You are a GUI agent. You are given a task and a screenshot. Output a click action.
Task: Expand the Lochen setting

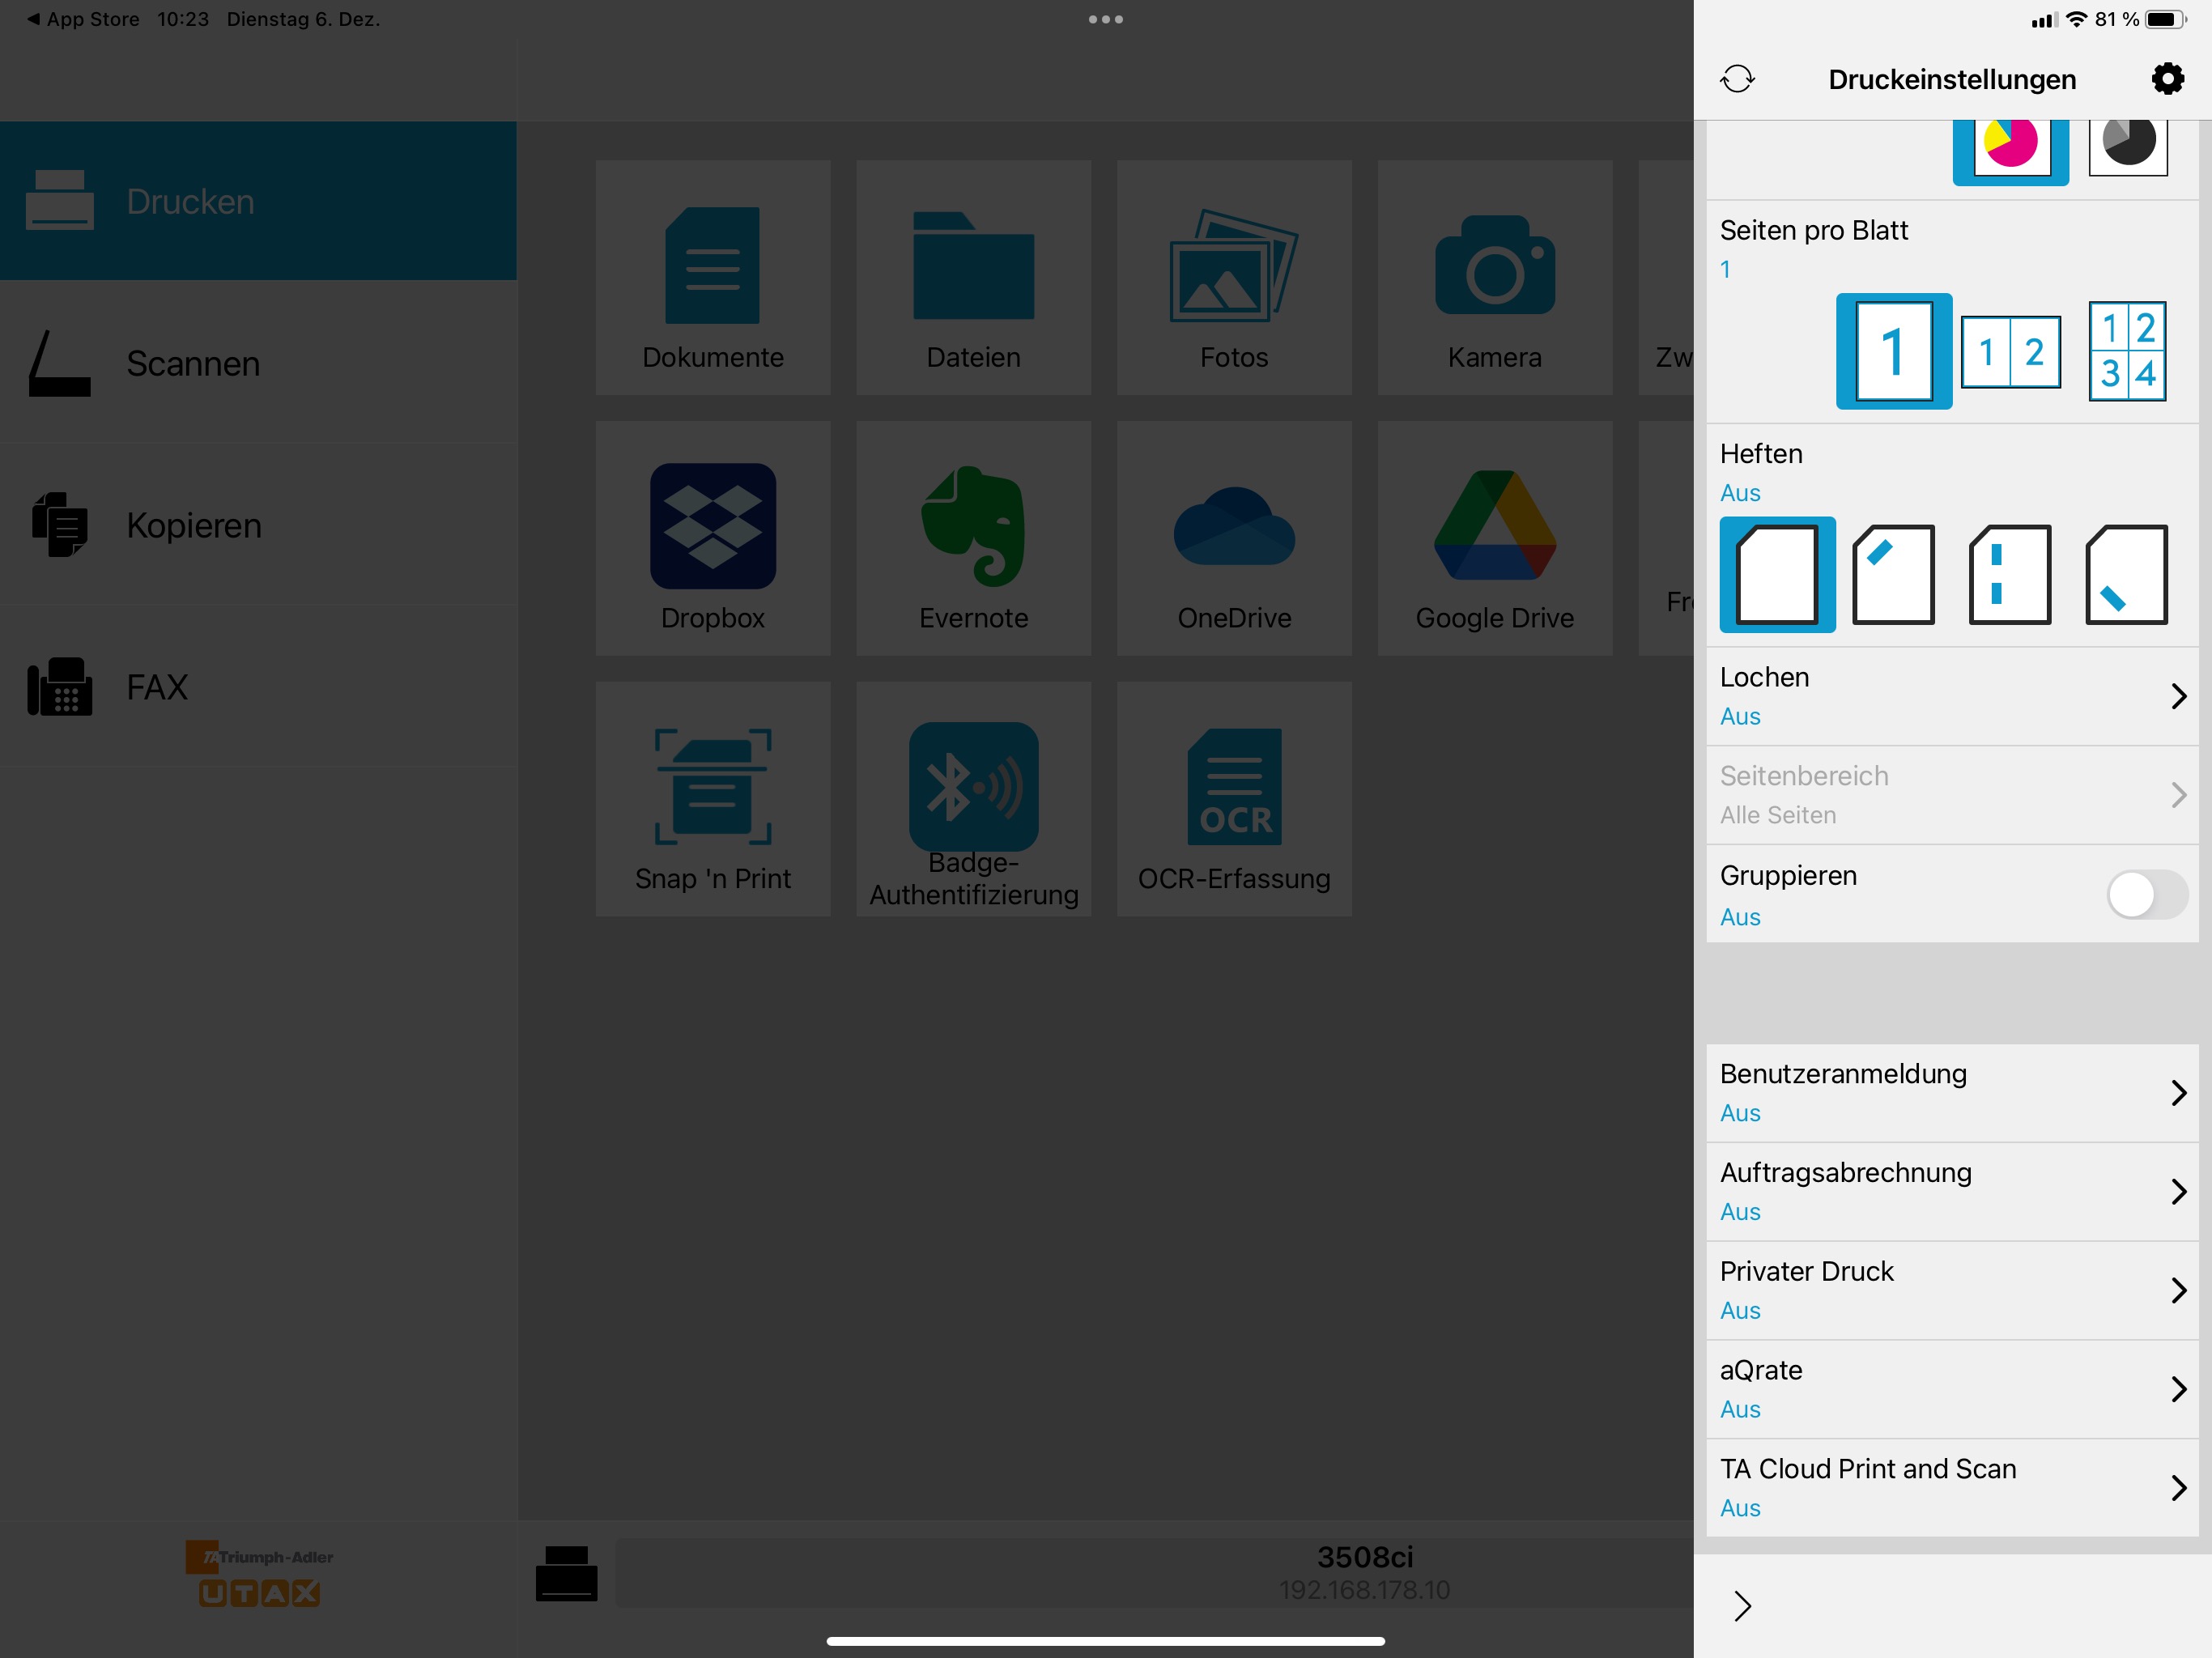click(x=1952, y=696)
